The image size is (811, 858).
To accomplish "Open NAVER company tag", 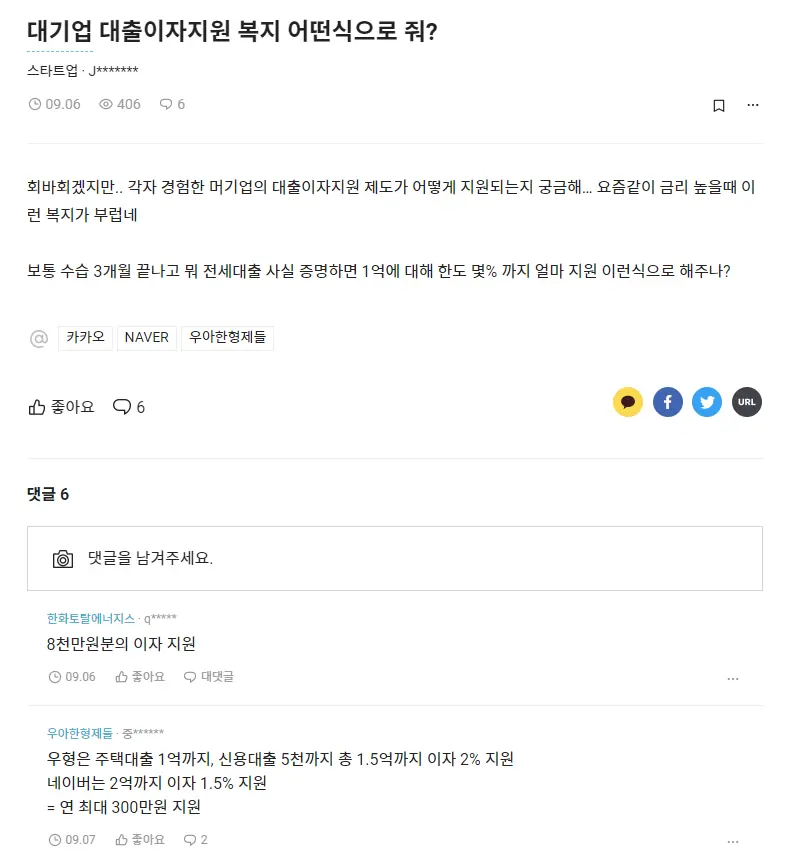I will click(147, 338).
